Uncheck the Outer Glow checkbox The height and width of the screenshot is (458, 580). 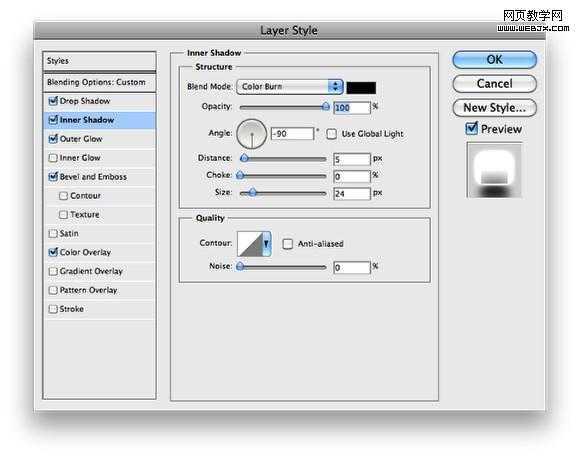click(53, 139)
